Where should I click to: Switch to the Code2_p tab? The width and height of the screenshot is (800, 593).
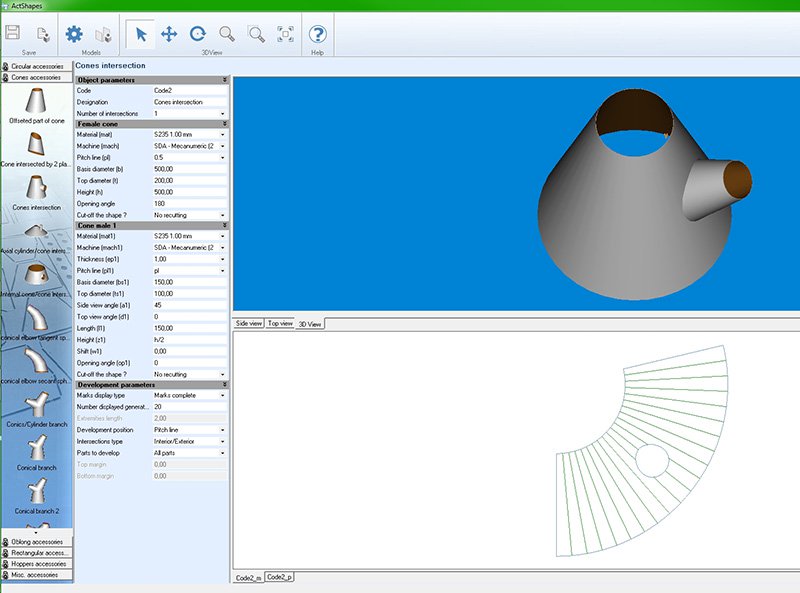tap(279, 578)
